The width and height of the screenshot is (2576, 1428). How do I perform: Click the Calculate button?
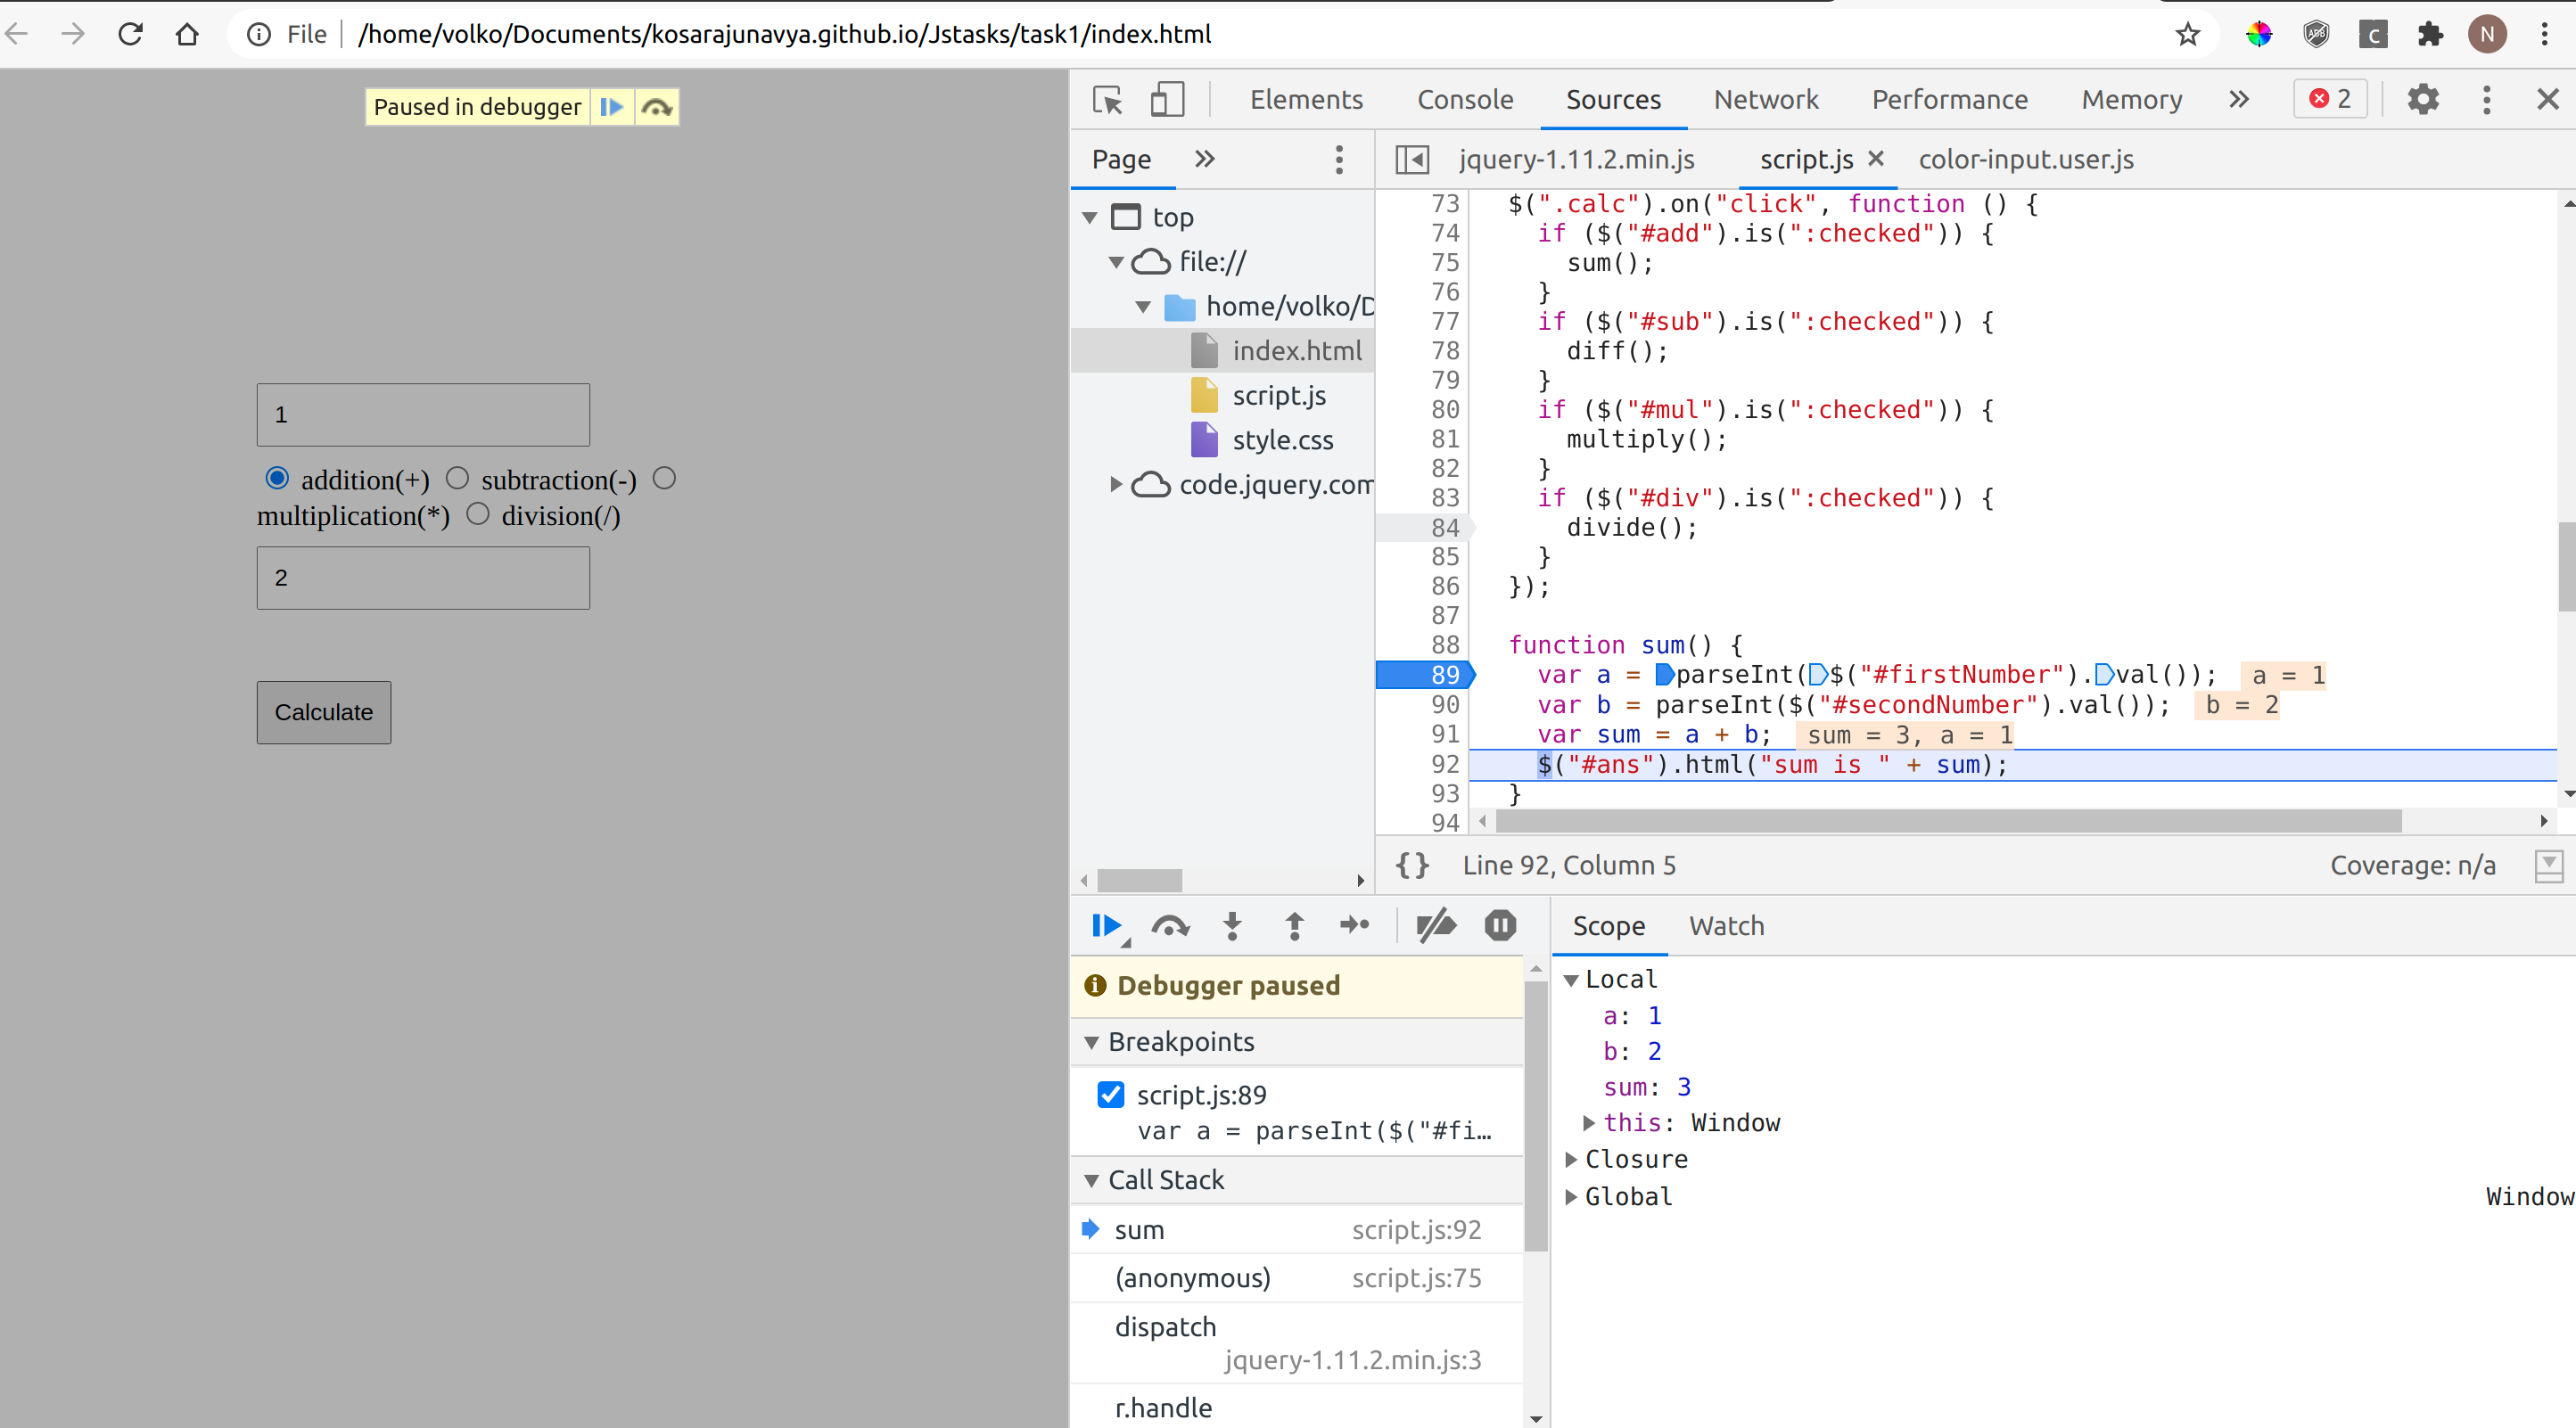coord(323,712)
